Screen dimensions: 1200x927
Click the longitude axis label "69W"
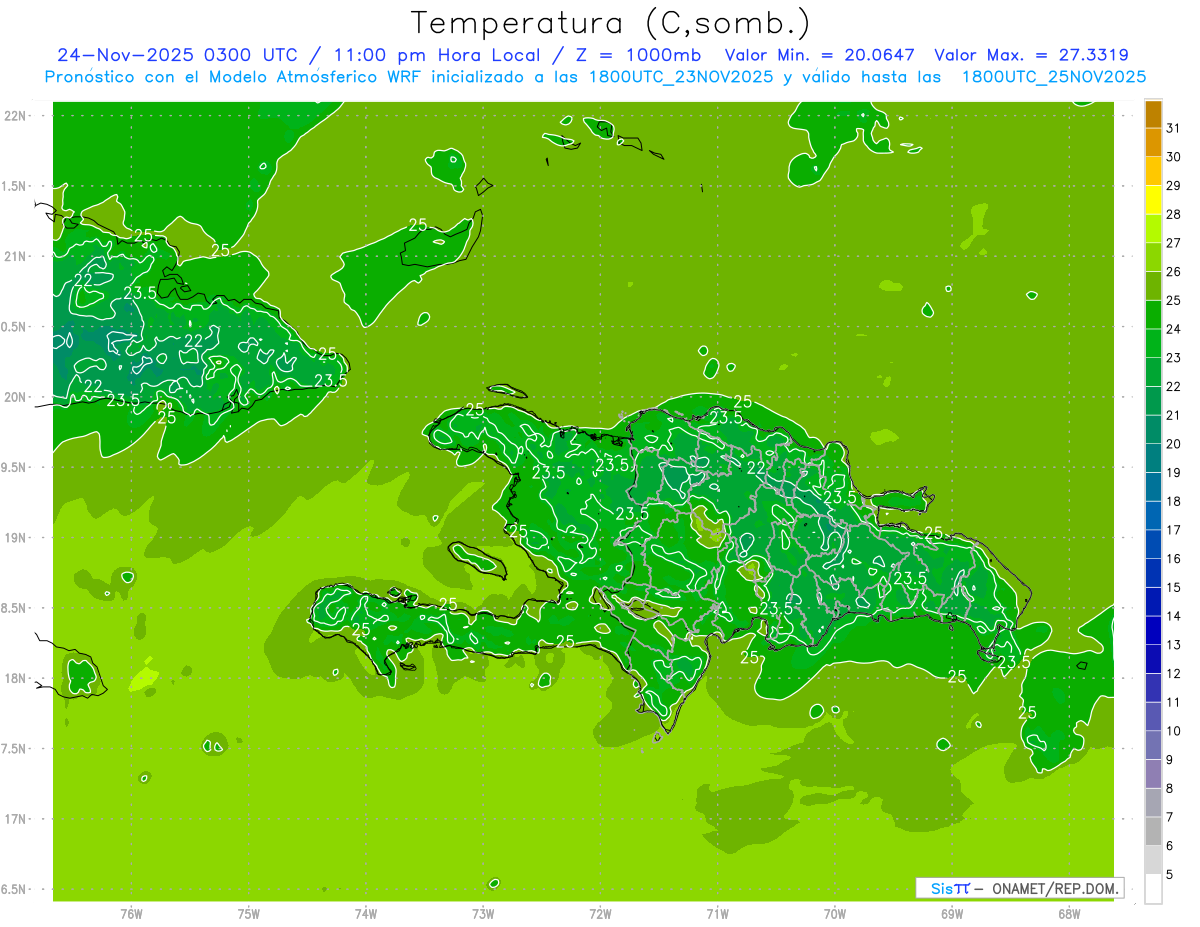952,913
